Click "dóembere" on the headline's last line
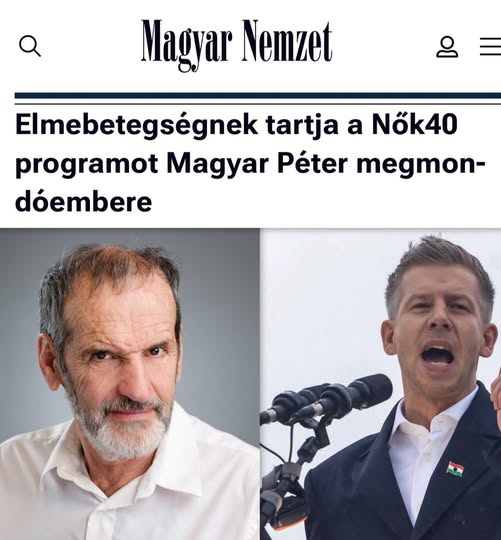 (83, 201)
